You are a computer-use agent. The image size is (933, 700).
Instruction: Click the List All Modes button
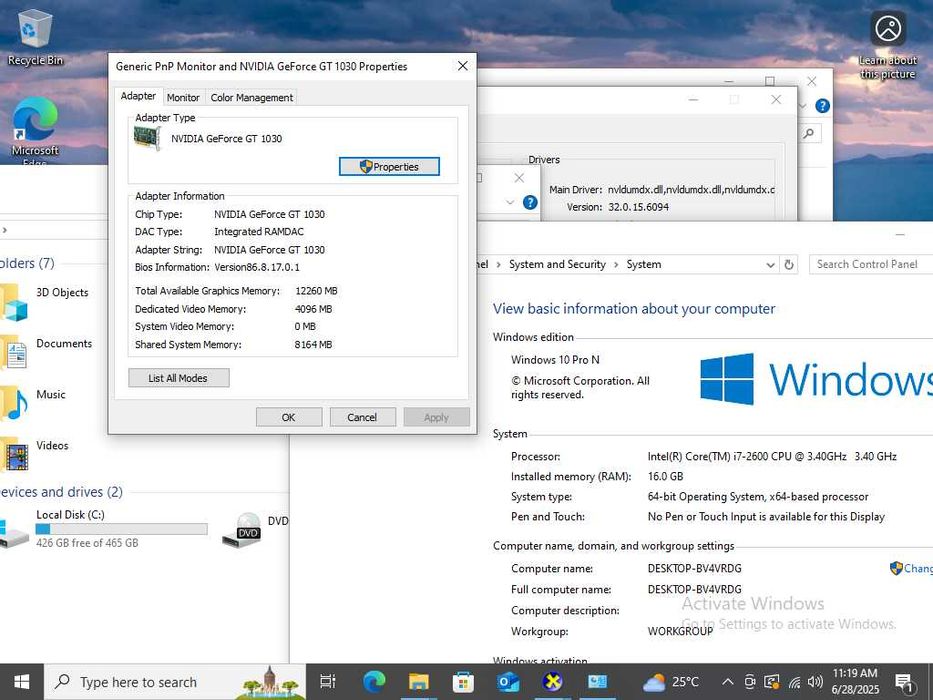(x=179, y=378)
